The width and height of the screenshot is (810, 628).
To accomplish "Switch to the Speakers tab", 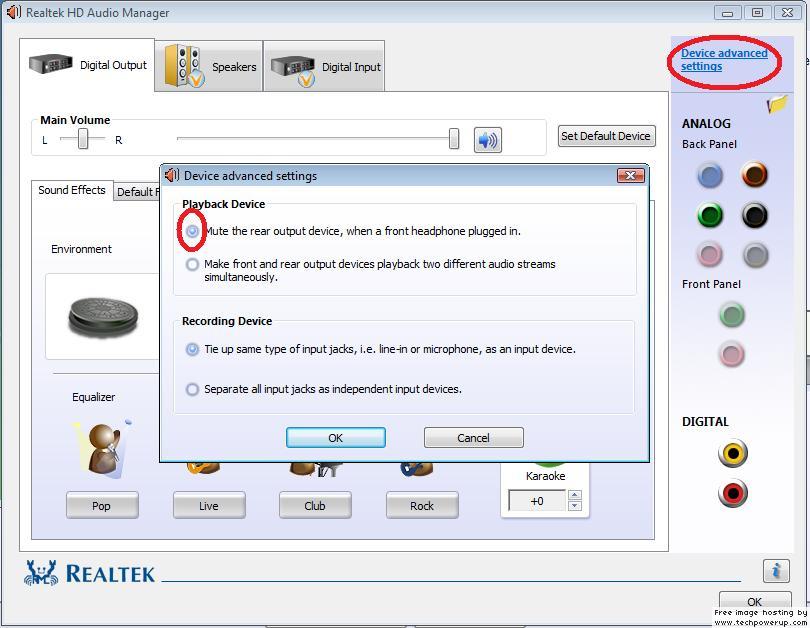I will pyautogui.click(x=209, y=67).
